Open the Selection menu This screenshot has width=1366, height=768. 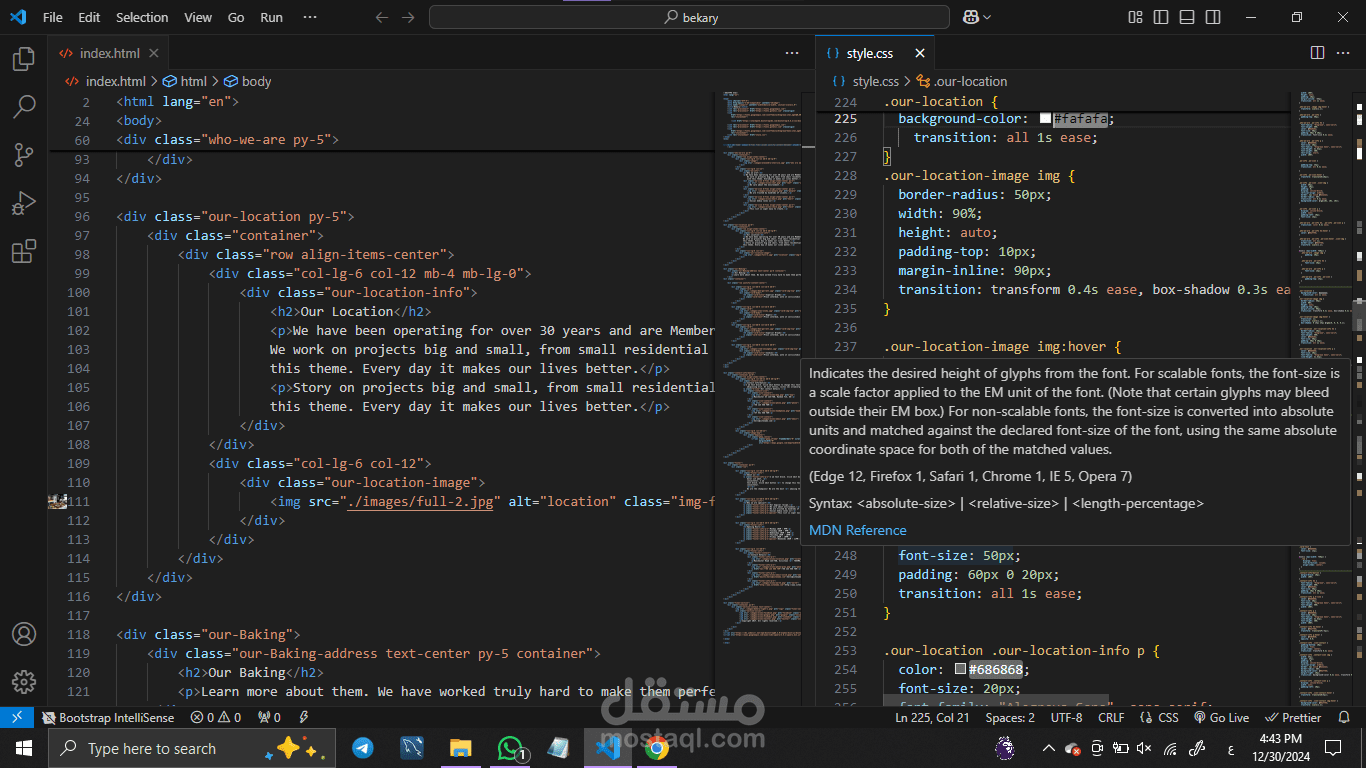142,17
